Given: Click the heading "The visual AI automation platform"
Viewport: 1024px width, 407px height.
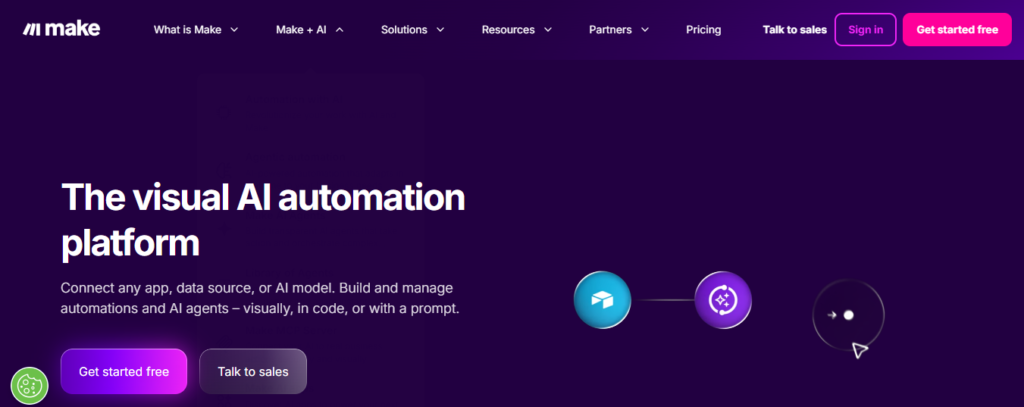Looking at the screenshot, I should click(x=263, y=220).
